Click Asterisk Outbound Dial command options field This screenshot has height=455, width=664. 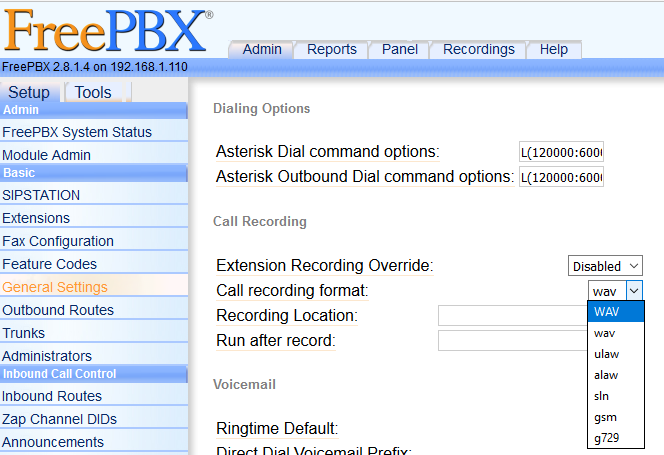click(x=561, y=177)
